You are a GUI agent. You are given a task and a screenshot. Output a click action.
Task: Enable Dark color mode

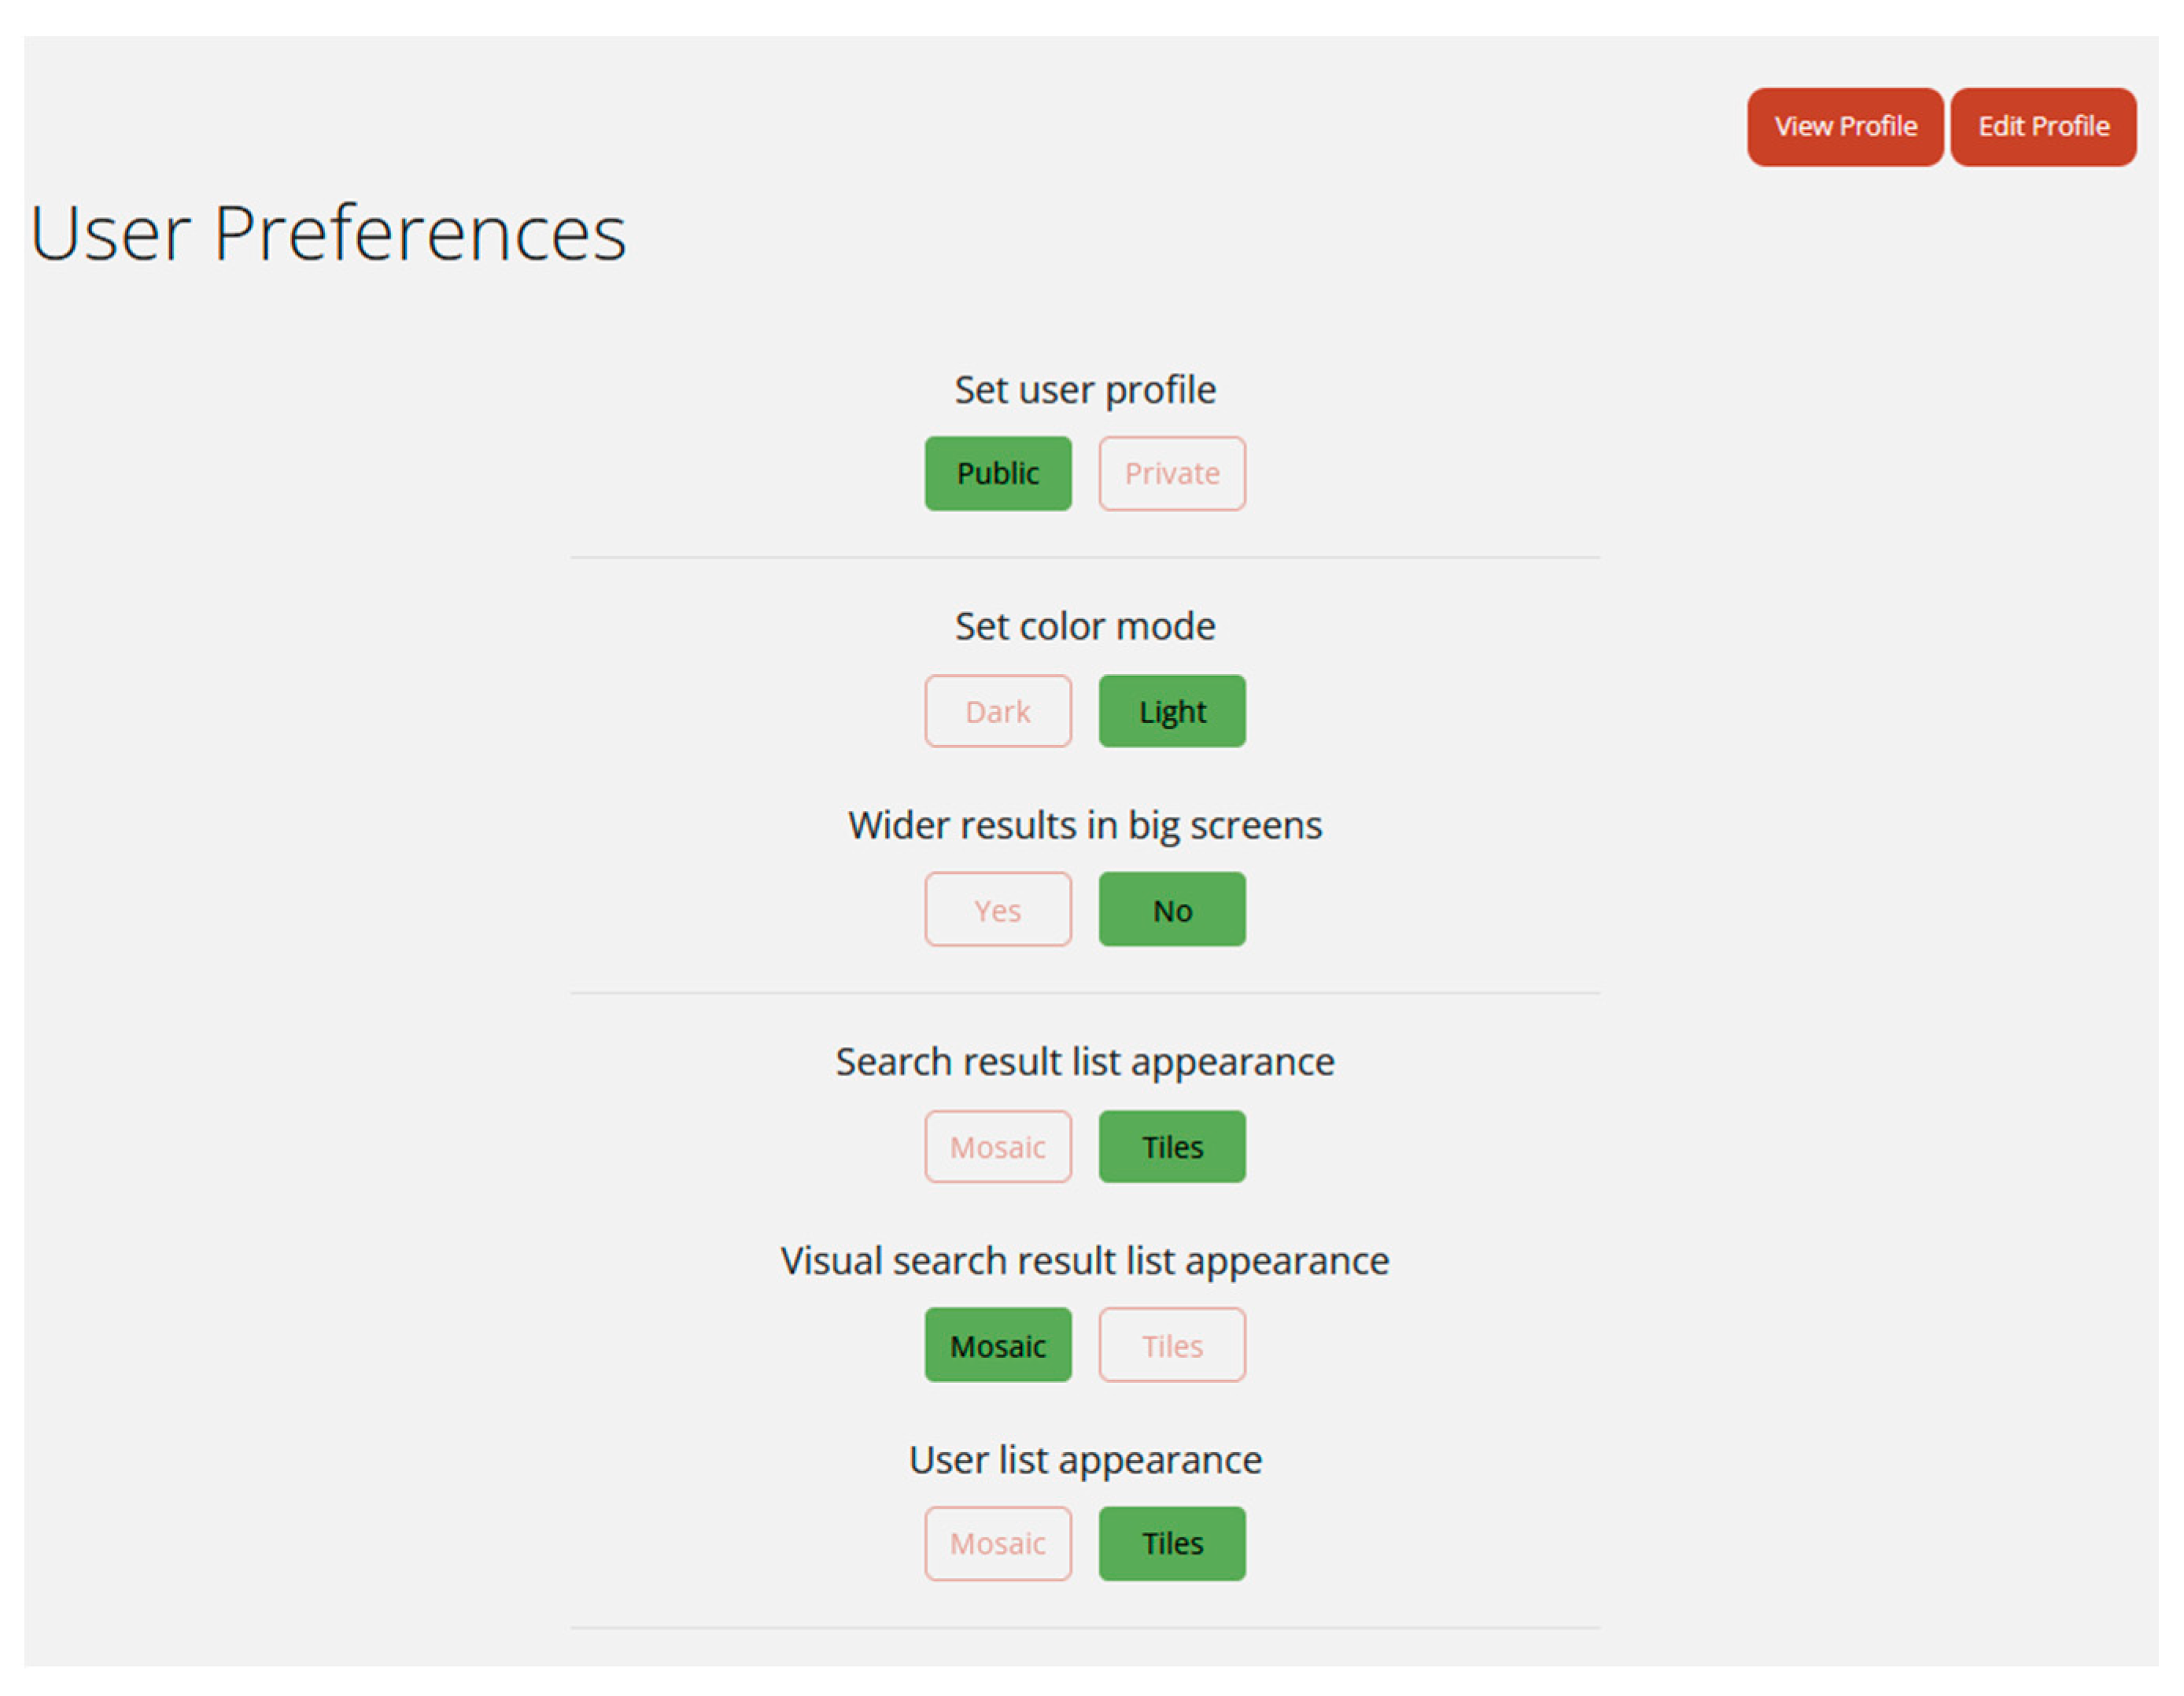point(997,711)
